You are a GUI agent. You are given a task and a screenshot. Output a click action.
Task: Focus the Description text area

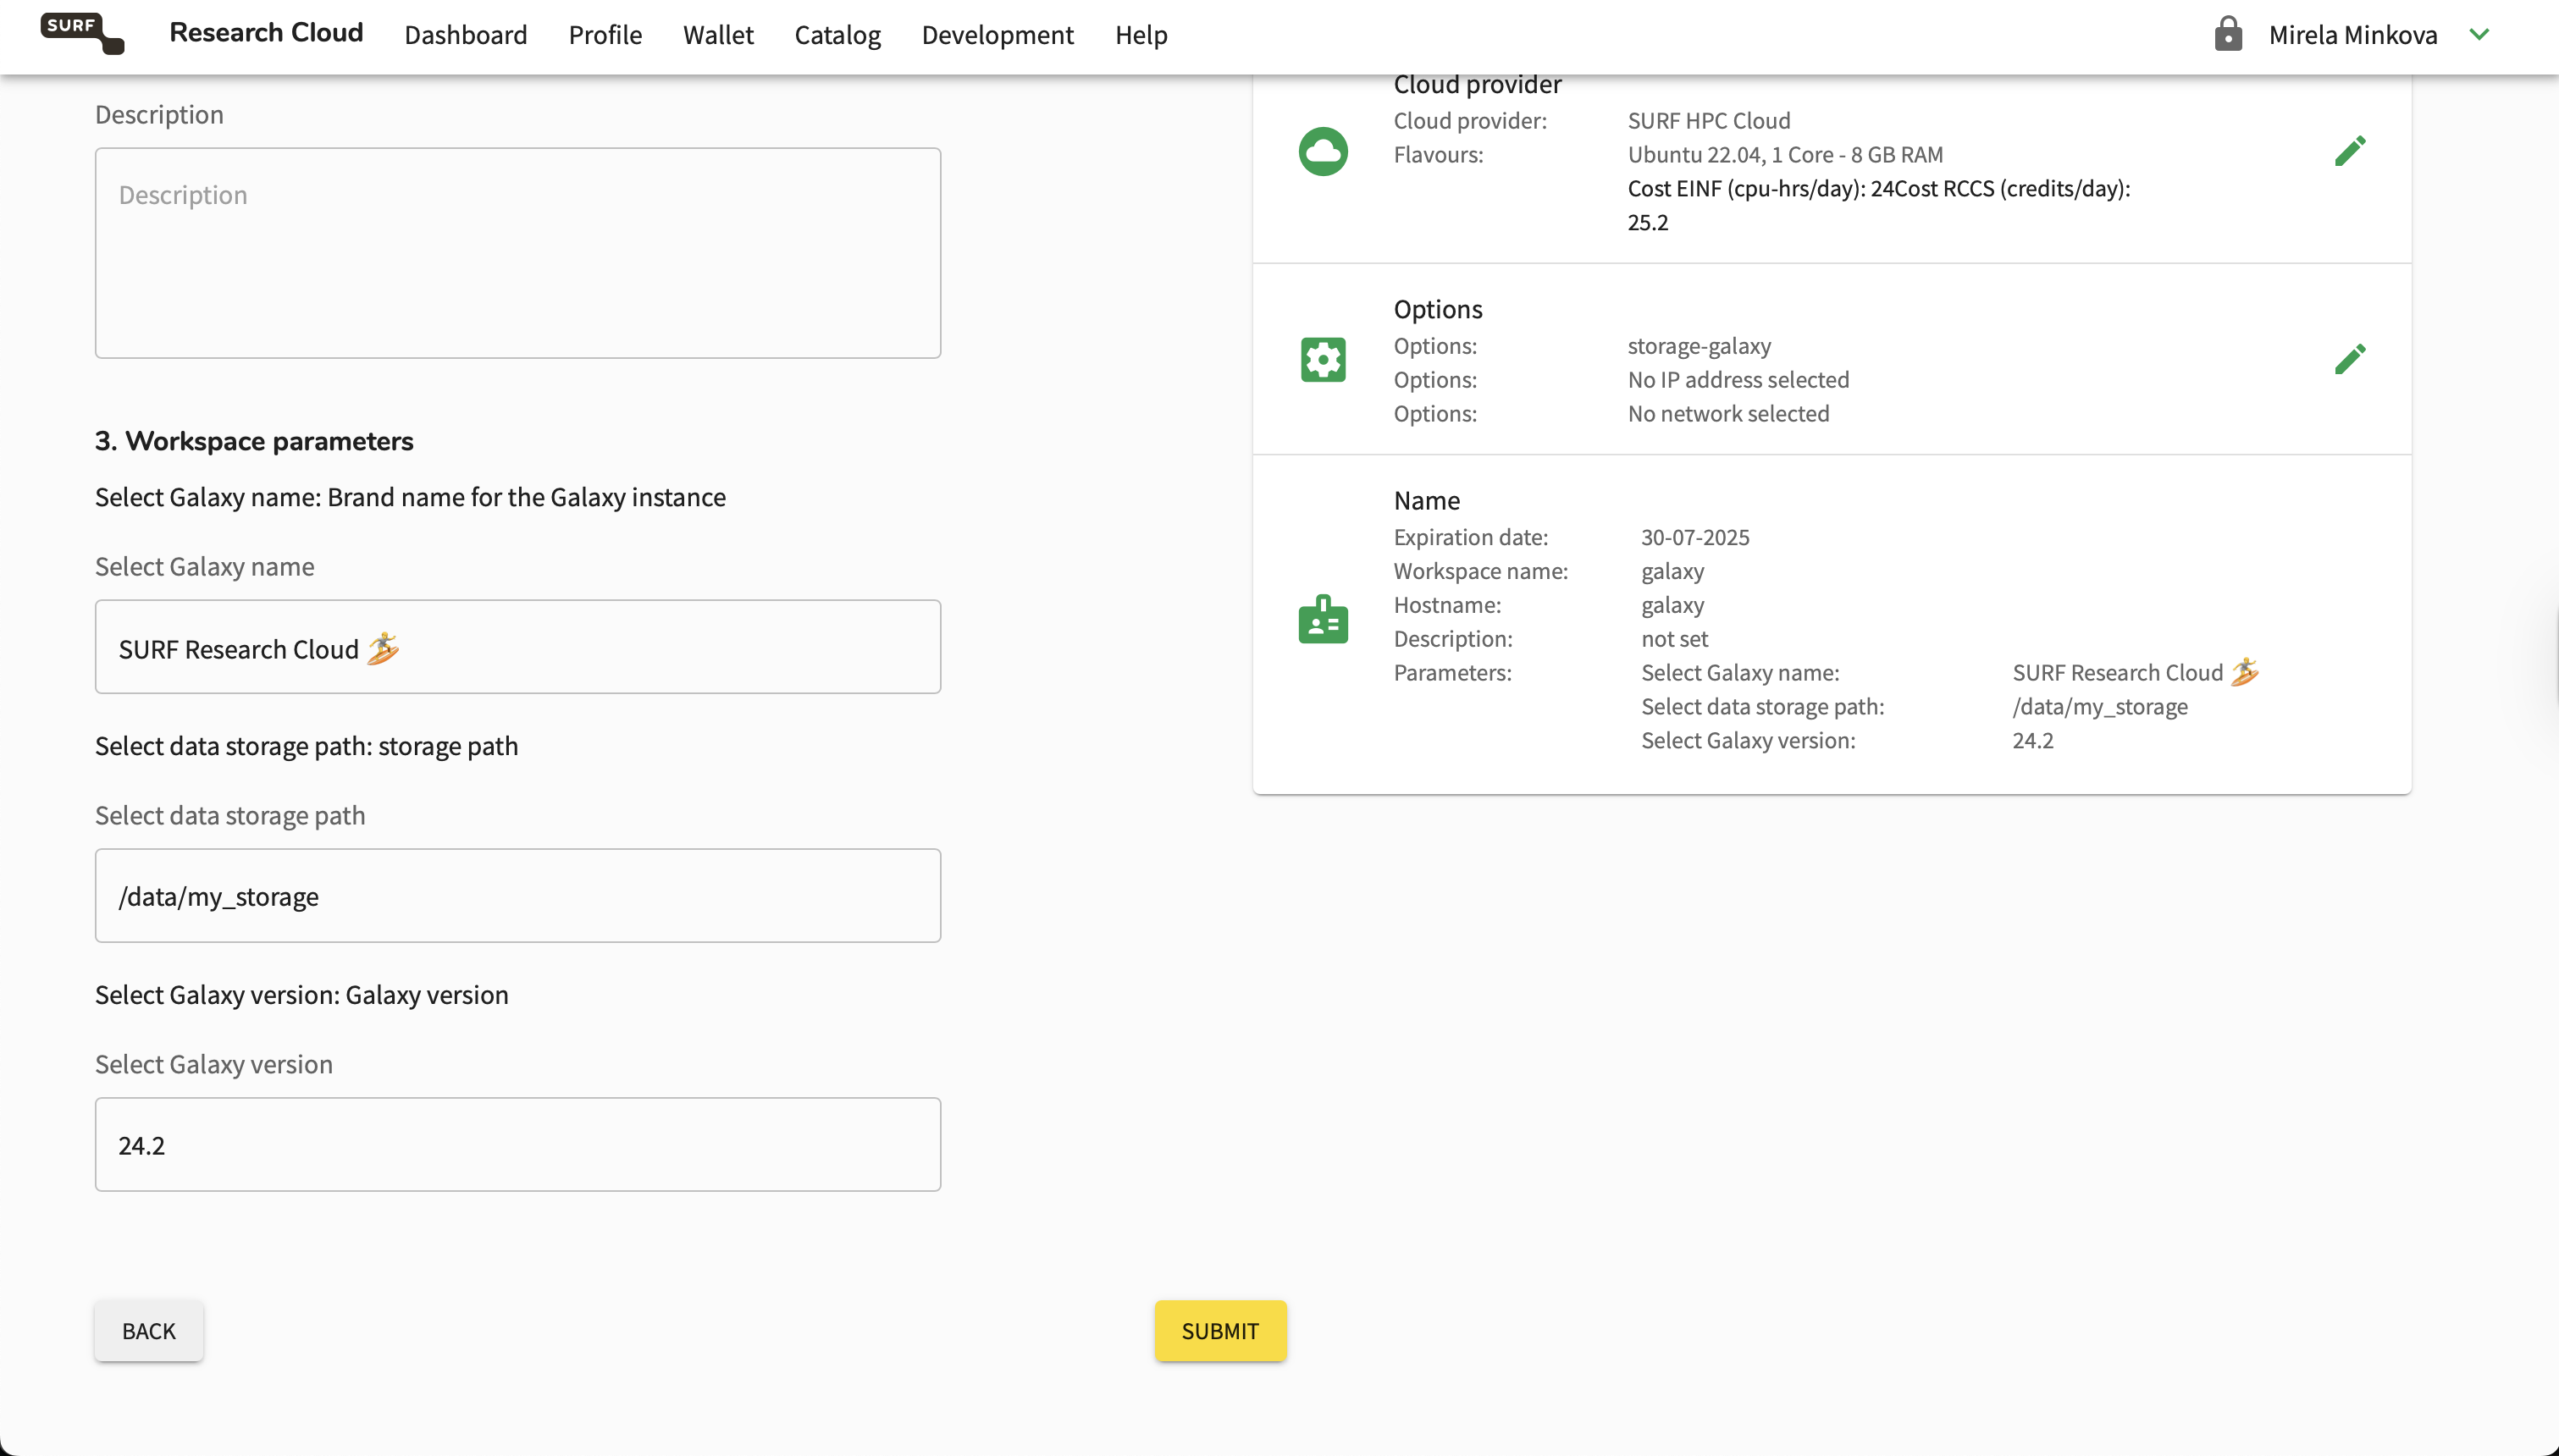pos(518,253)
